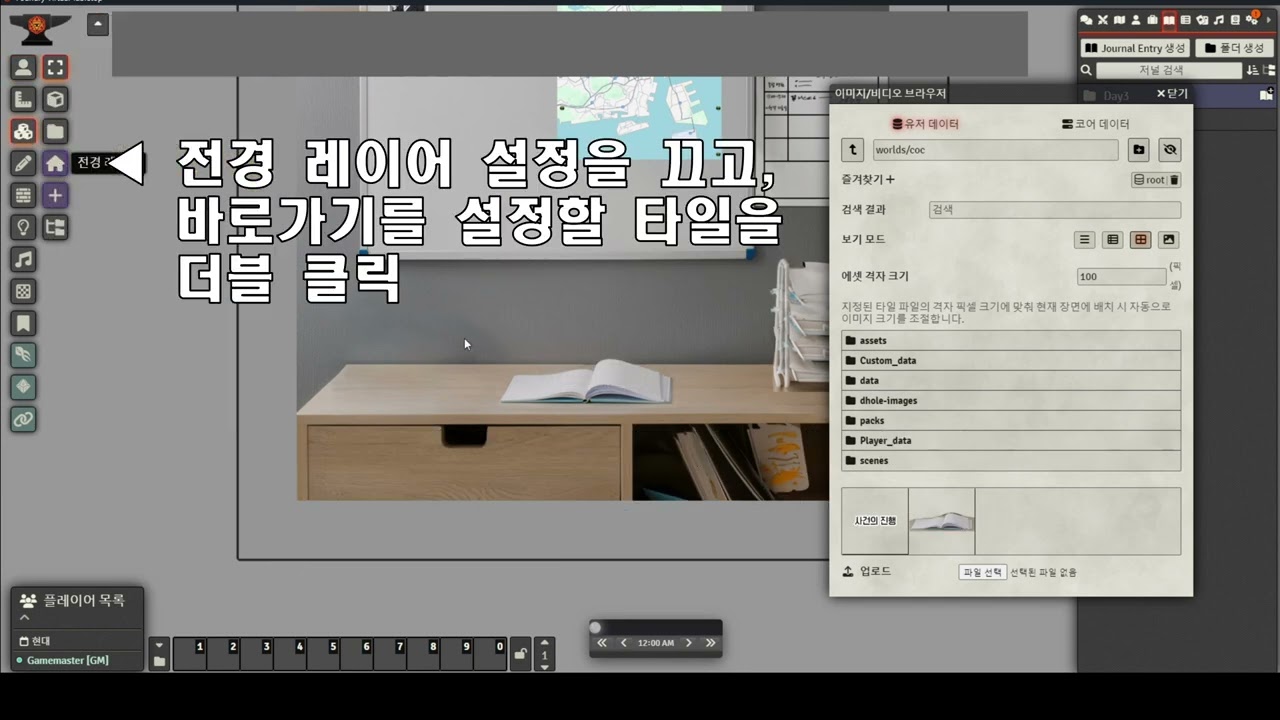Open the Items suitcase sidebar tab

(1152, 20)
